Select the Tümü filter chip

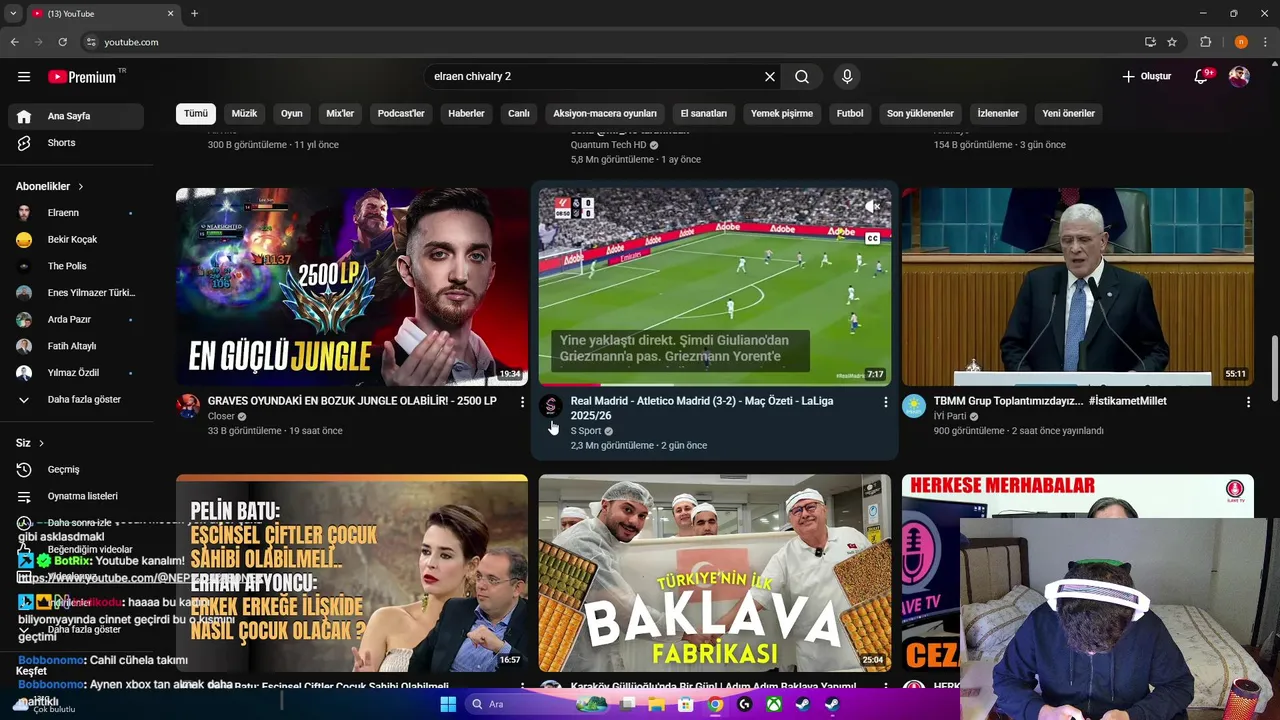196,114
